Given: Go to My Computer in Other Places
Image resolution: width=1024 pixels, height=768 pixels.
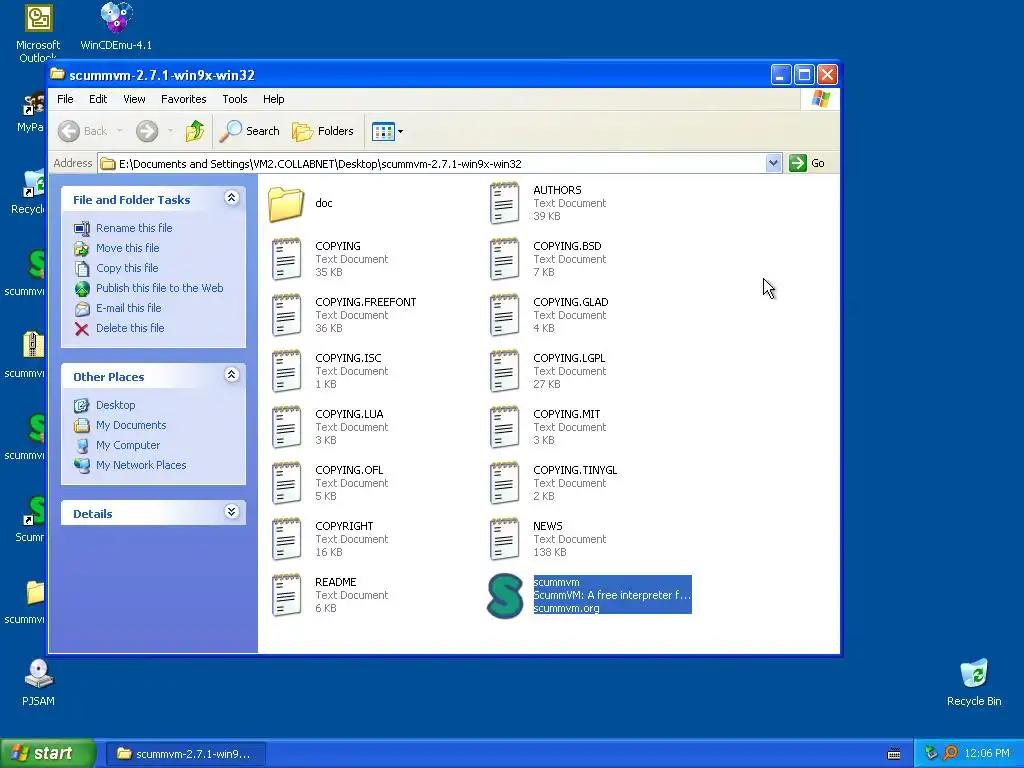Looking at the screenshot, I should click(127, 445).
